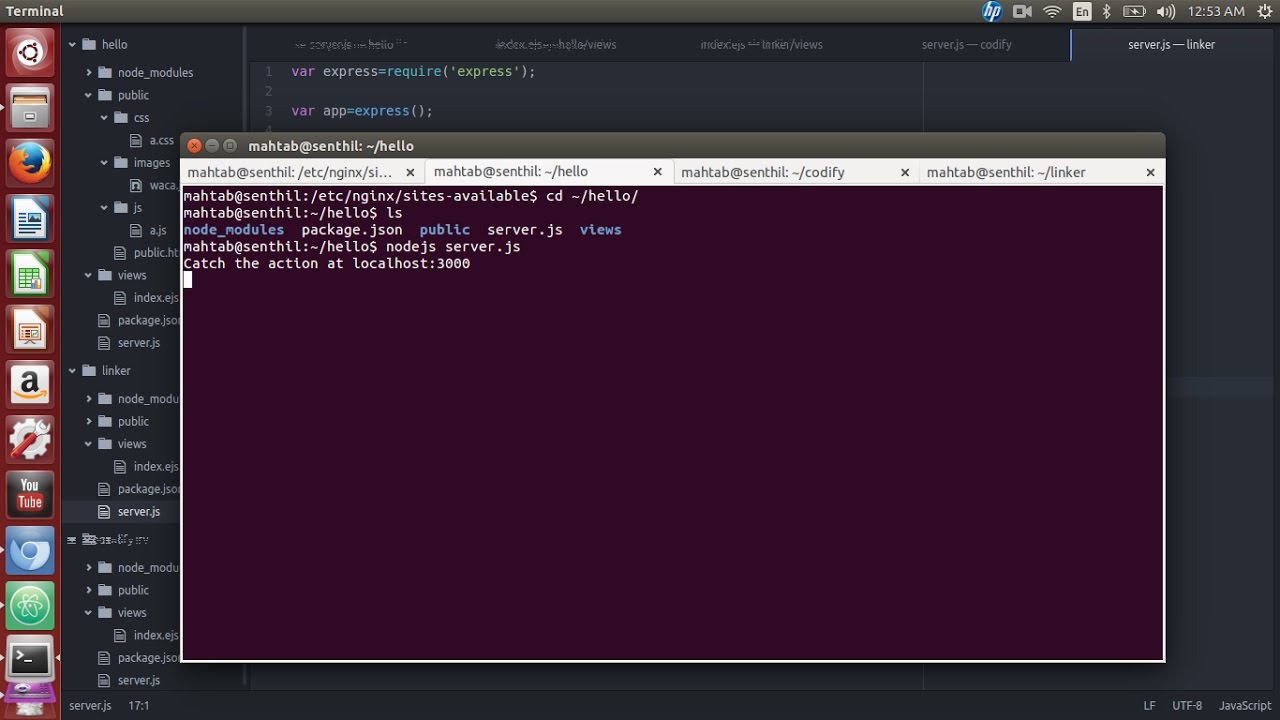
Task: Collapse the css folder in tree
Action: [104, 118]
